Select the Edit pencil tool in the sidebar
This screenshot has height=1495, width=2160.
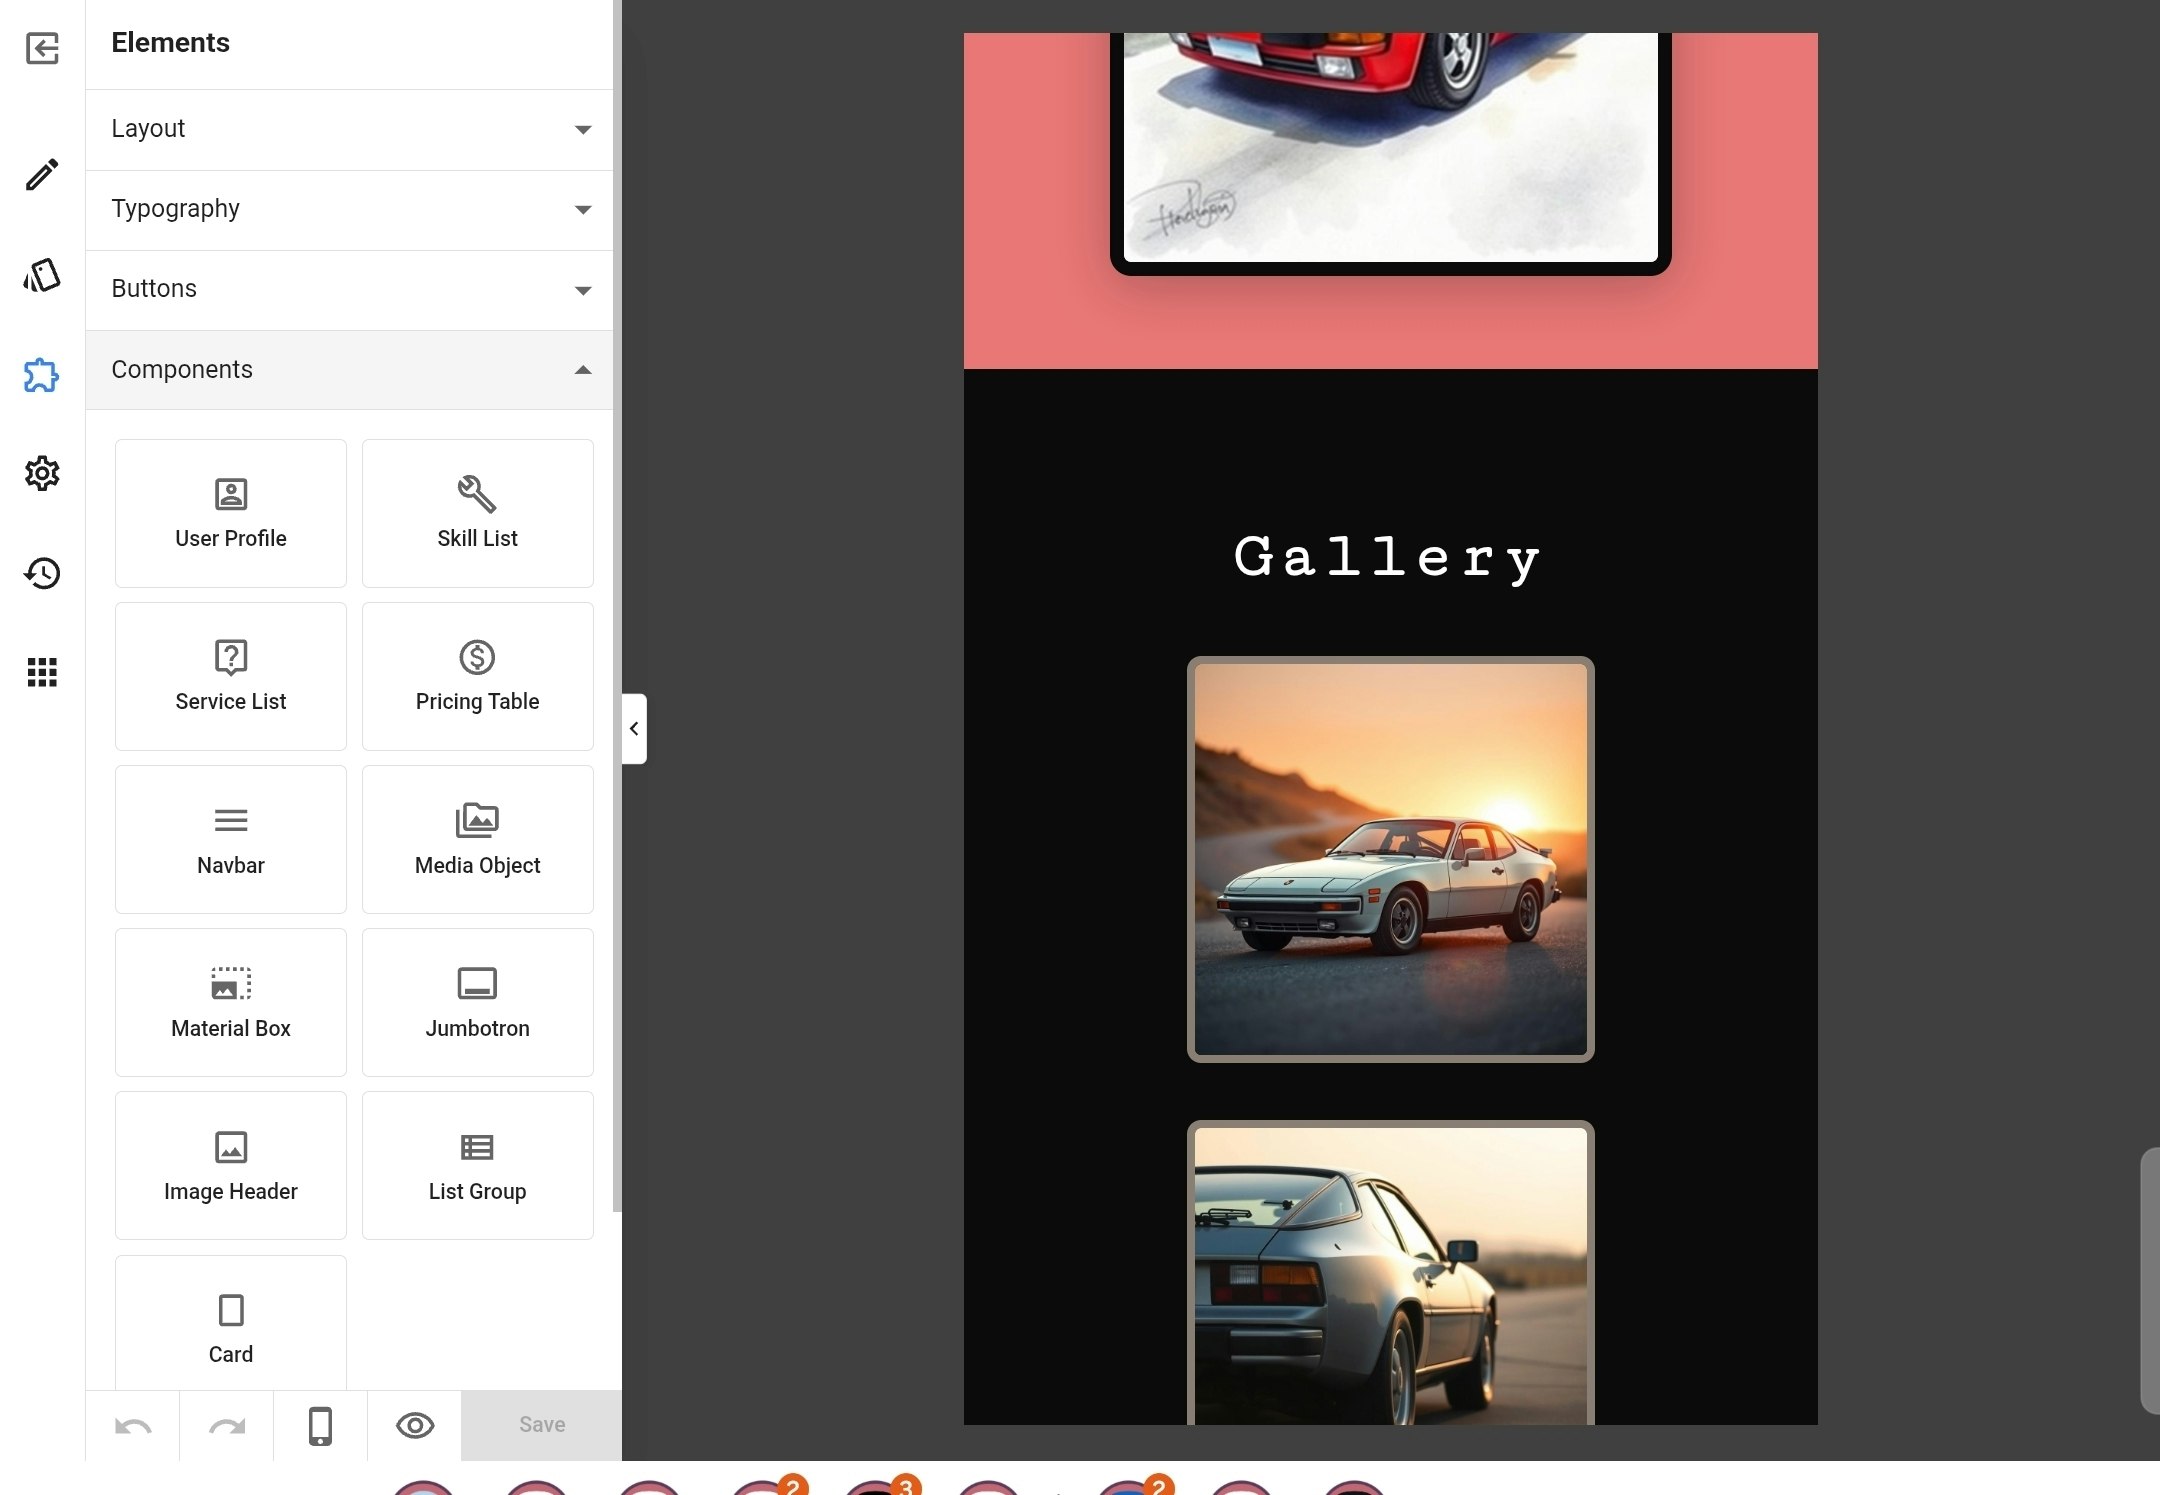[41, 175]
